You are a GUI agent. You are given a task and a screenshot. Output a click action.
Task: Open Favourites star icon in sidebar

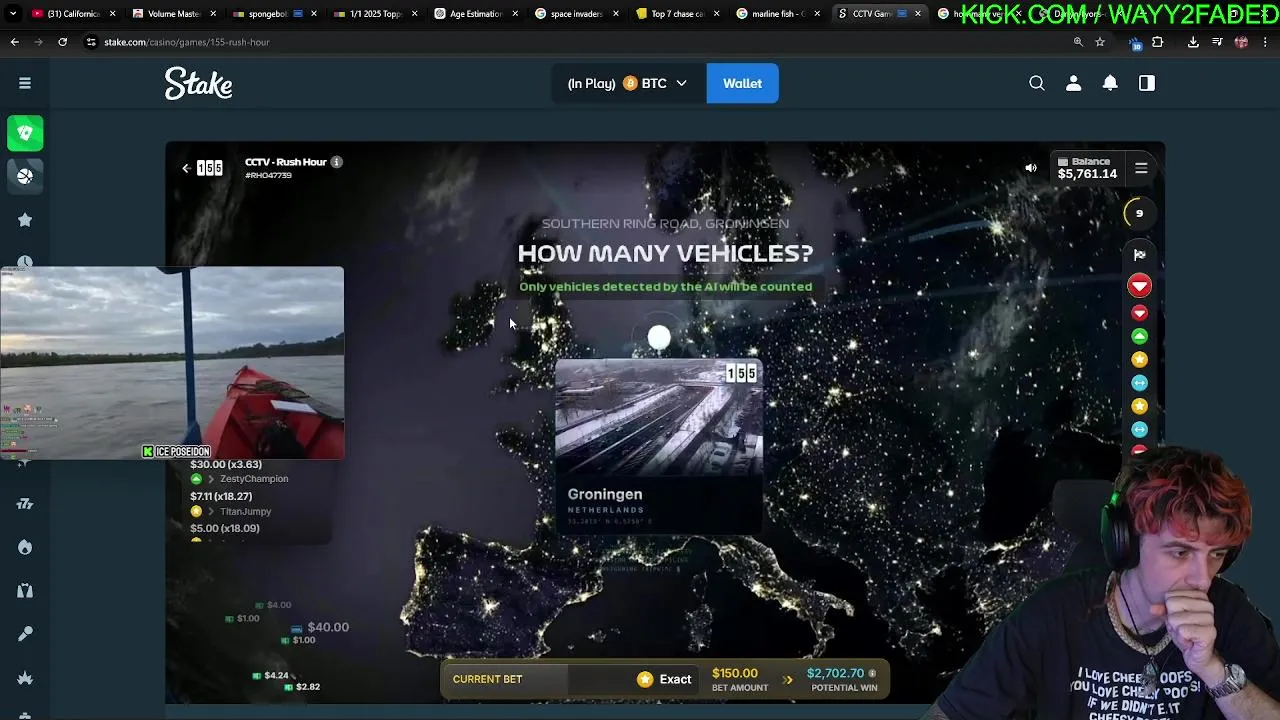click(x=25, y=220)
